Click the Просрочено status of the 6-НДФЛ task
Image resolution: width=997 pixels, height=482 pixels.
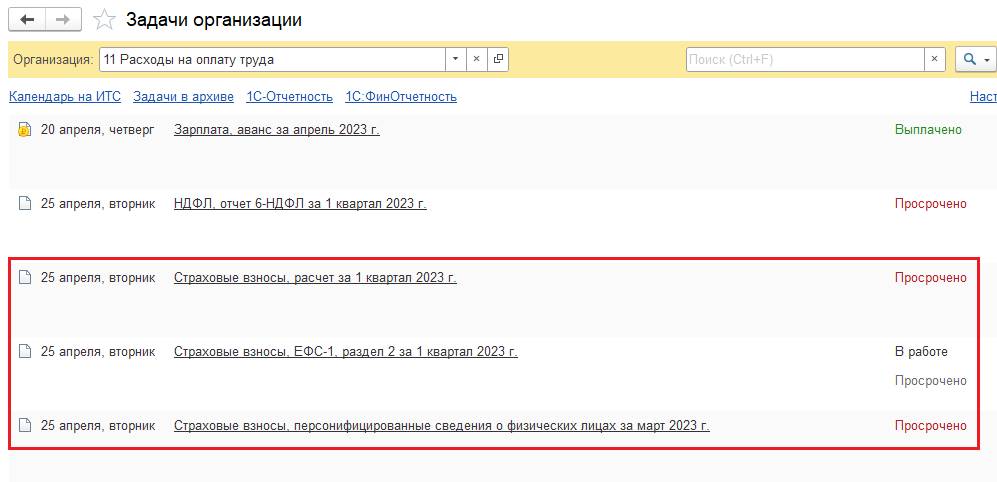[x=931, y=203]
